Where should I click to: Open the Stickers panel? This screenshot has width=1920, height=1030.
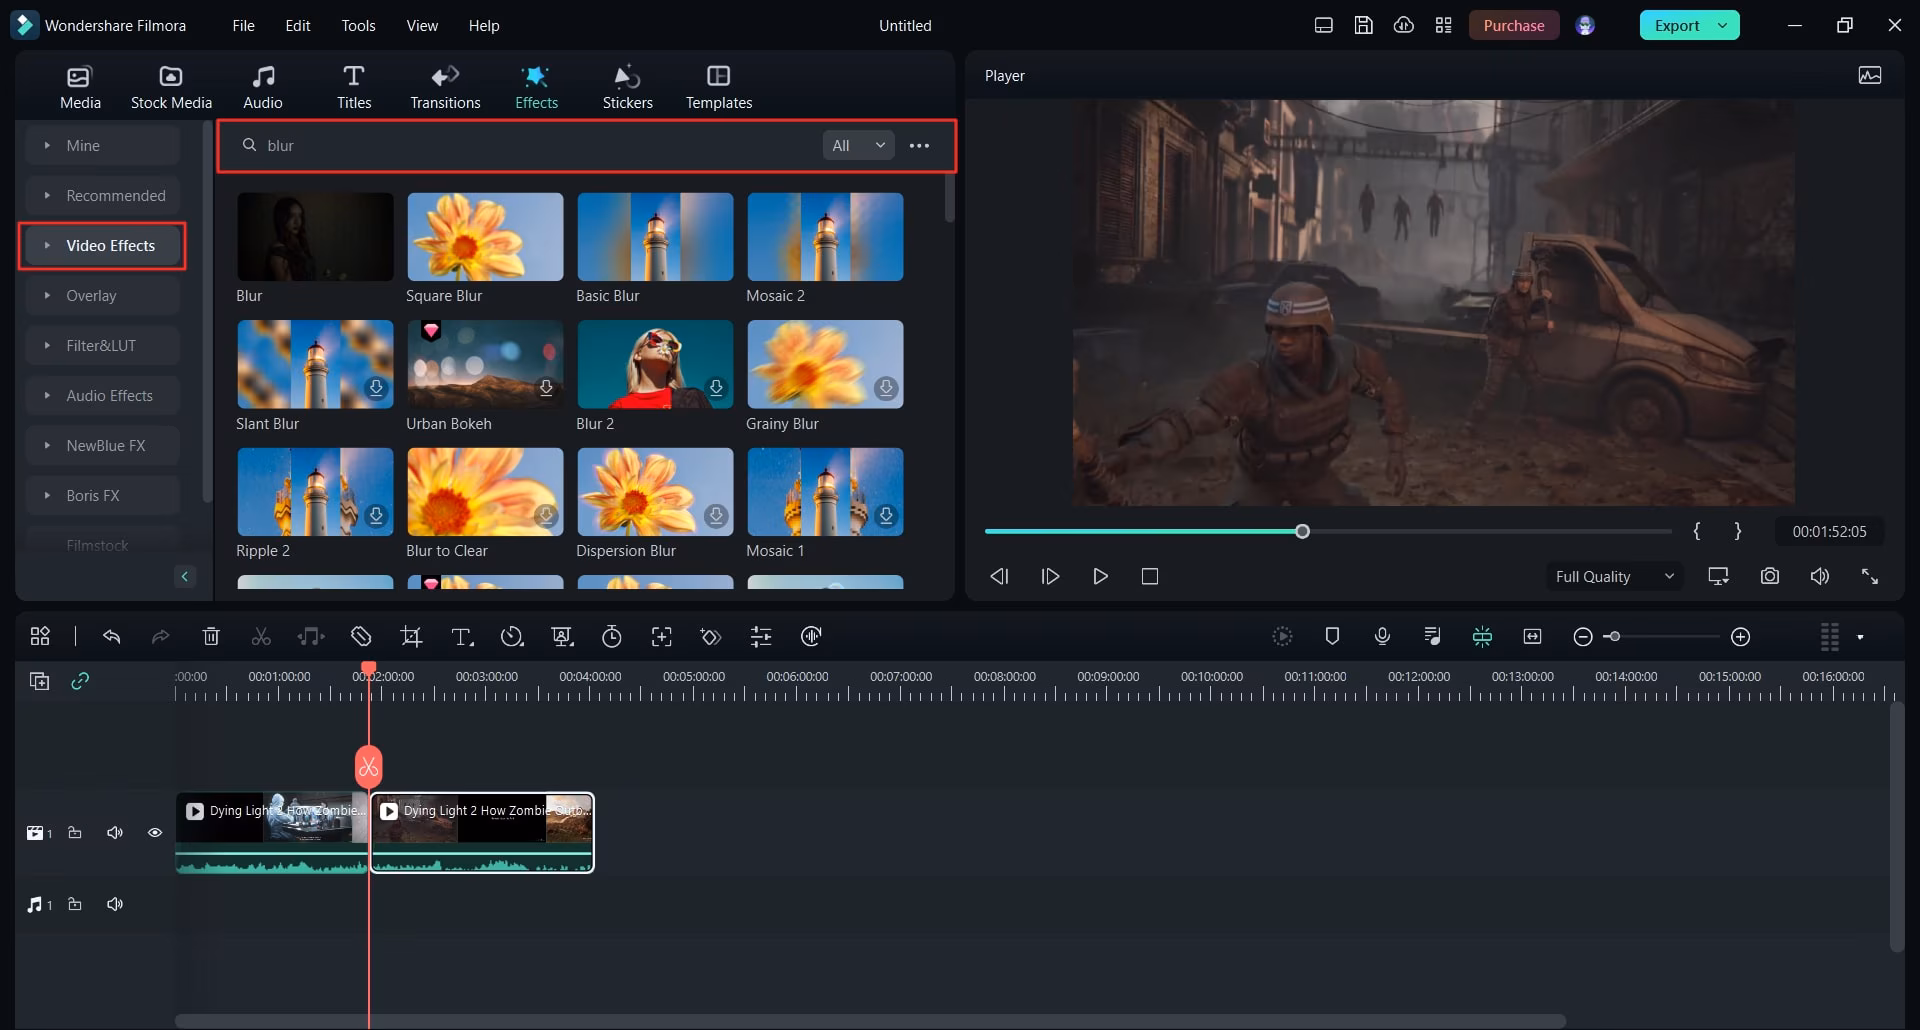[627, 87]
